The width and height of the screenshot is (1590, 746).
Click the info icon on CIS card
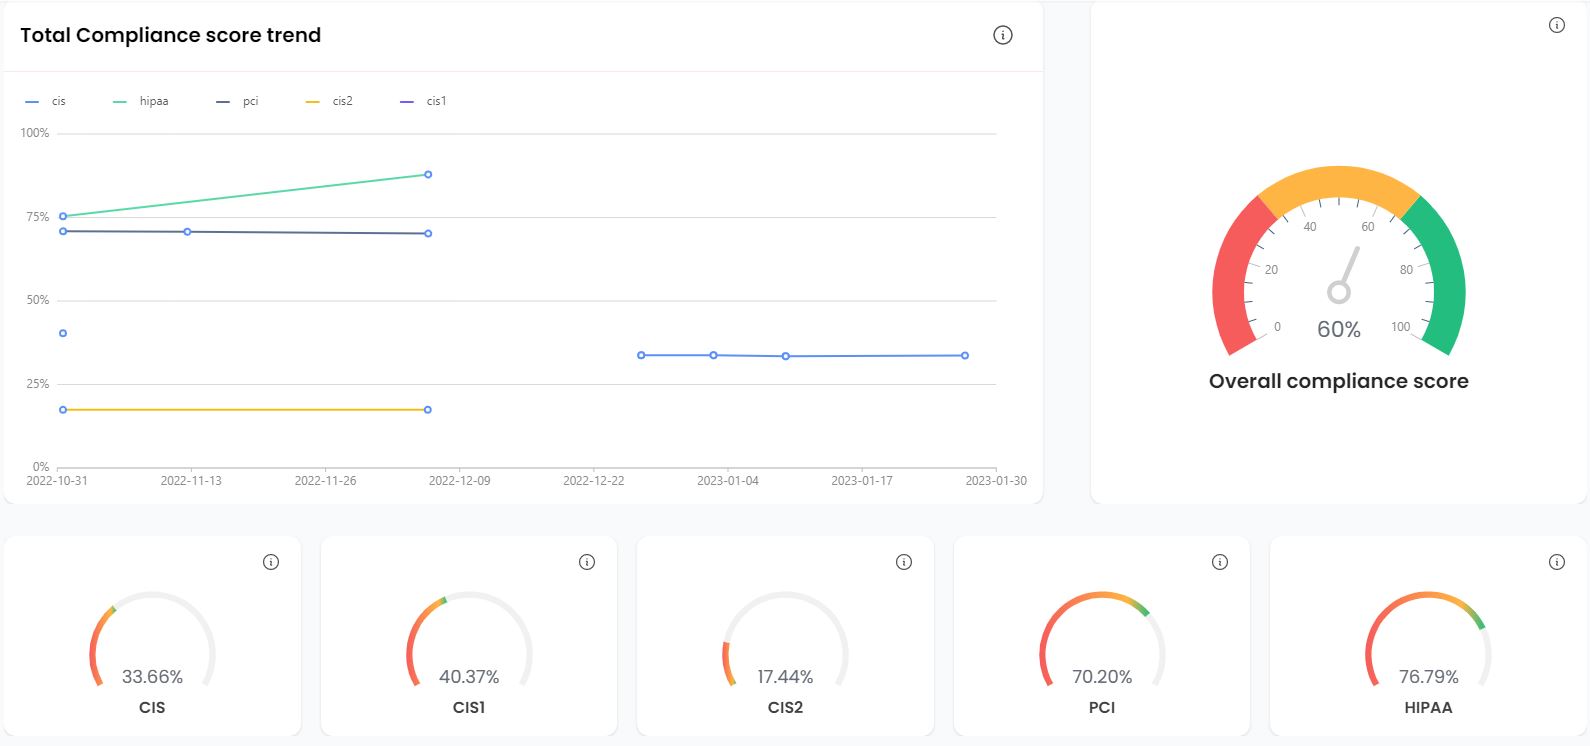(270, 562)
